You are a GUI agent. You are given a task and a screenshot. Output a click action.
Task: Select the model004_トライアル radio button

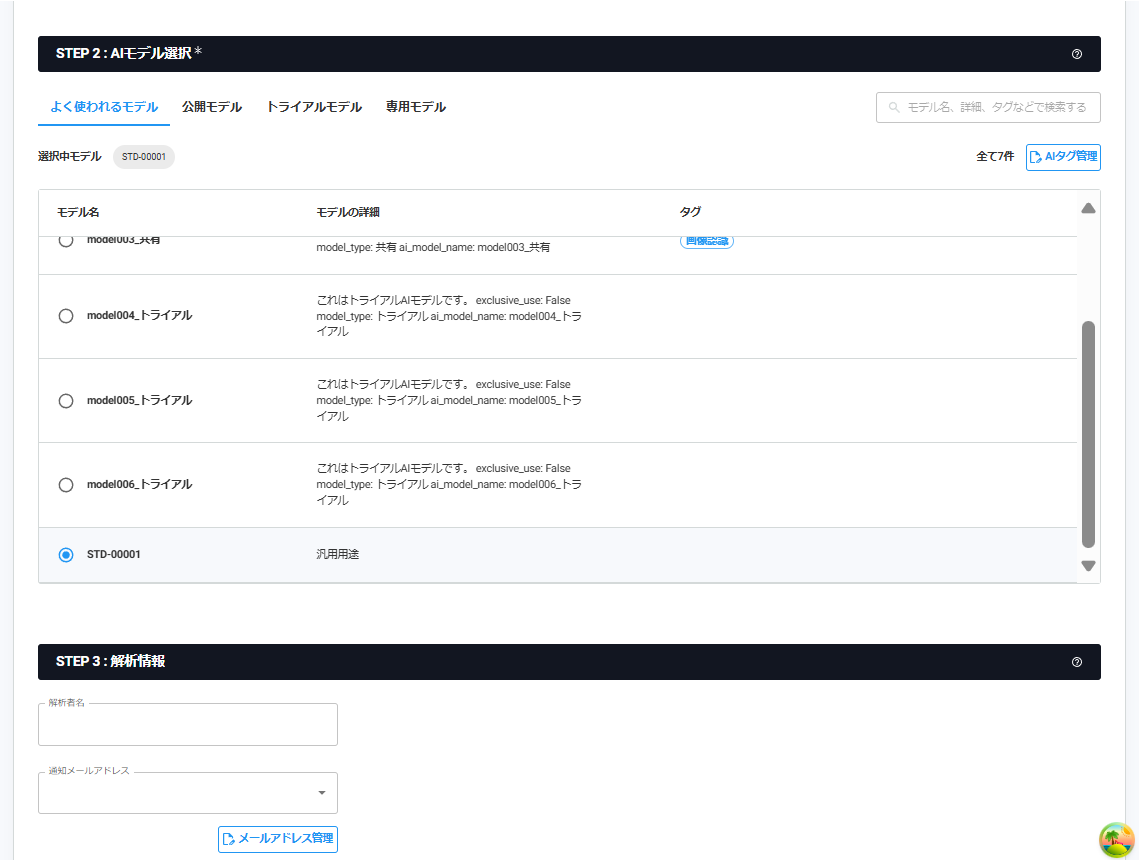[66, 316]
